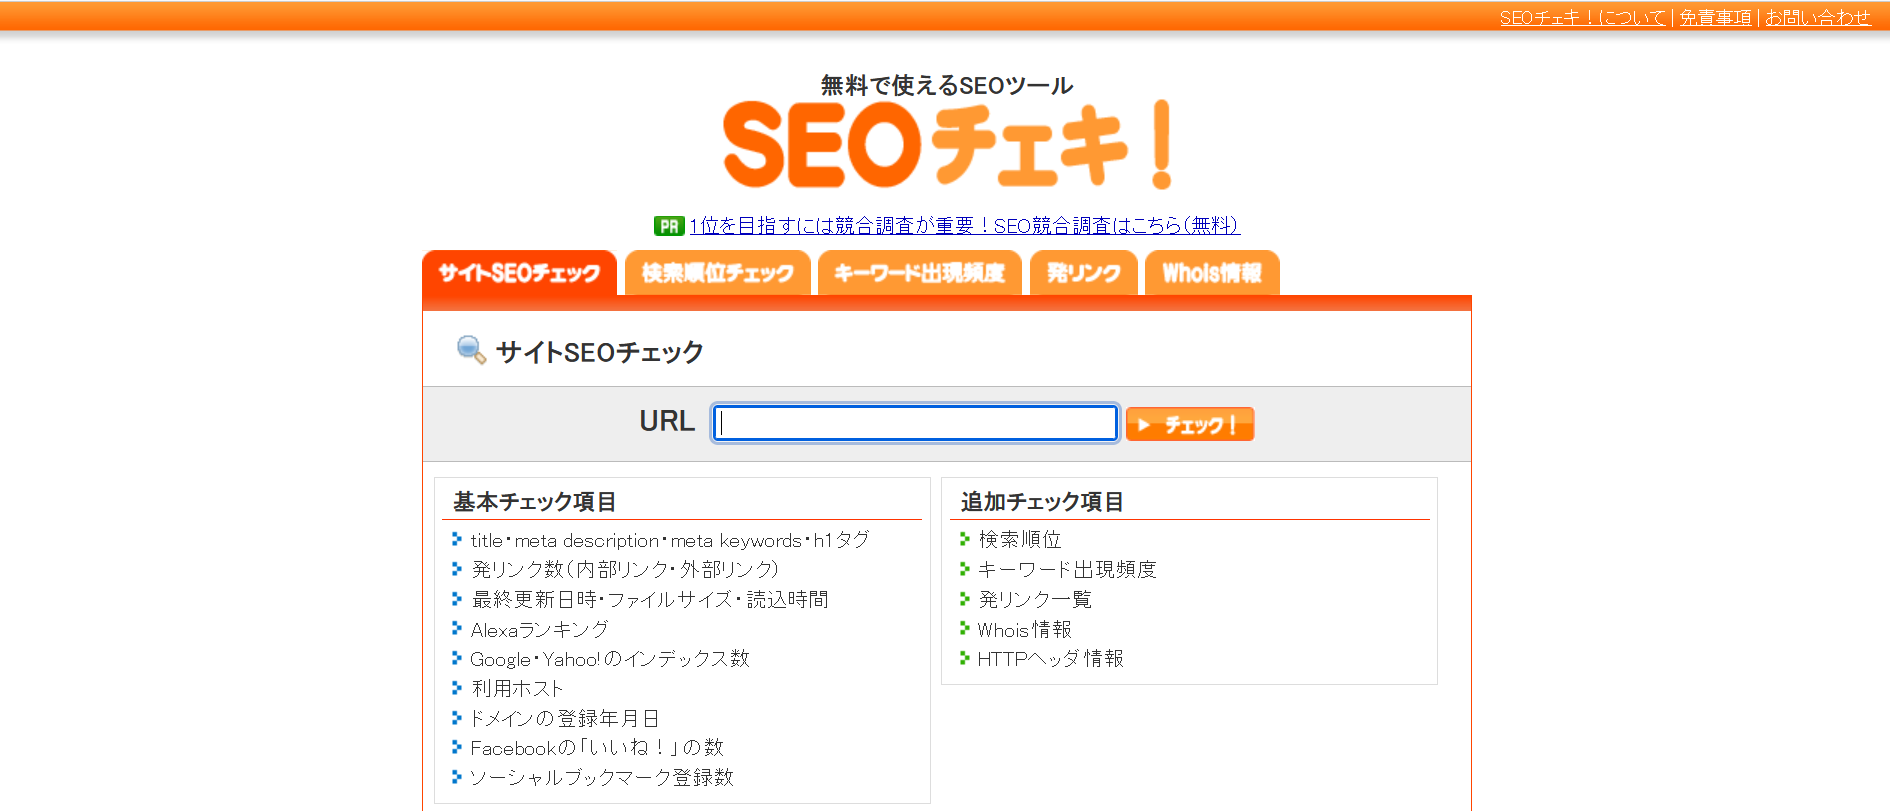
Task: Click the Alexaランキング item
Action: [x=540, y=629]
